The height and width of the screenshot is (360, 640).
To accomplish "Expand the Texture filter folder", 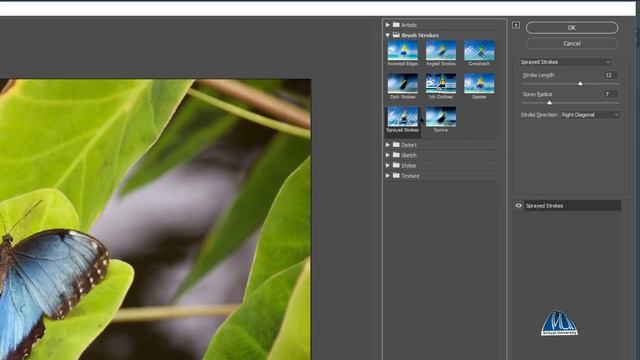I will (388, 176).
